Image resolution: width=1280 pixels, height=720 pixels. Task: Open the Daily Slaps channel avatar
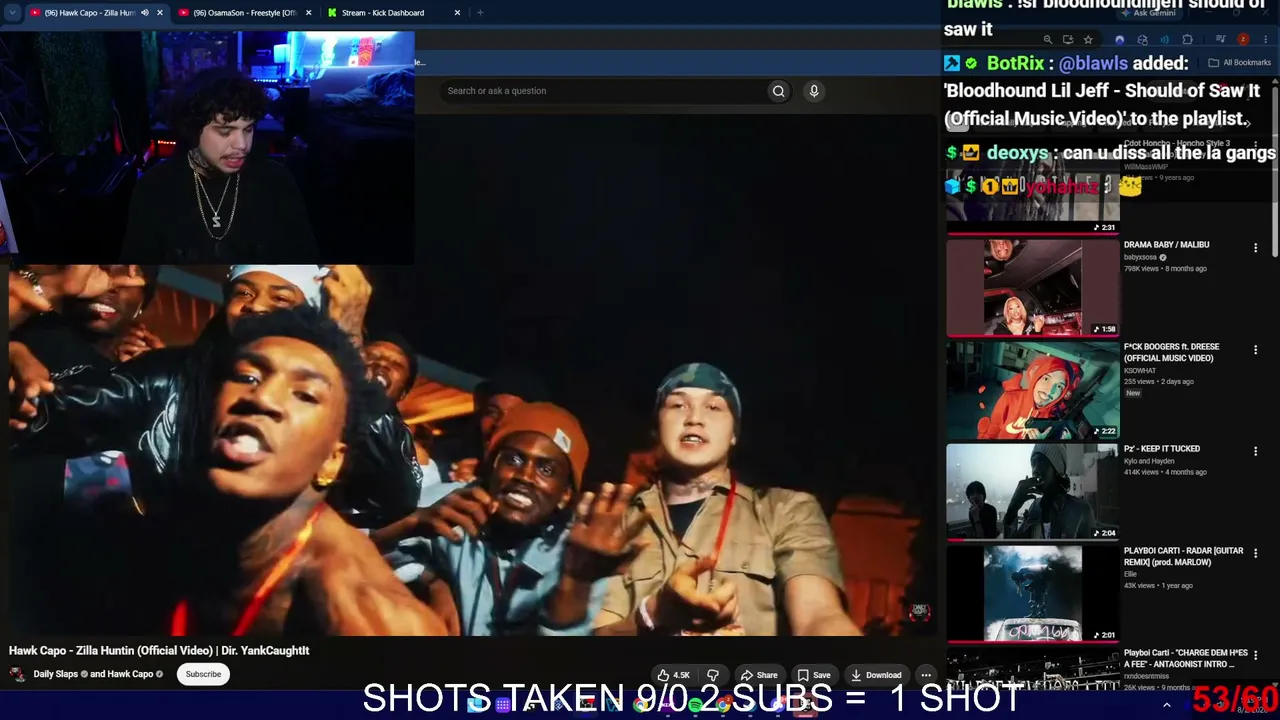tap(17, 674)
